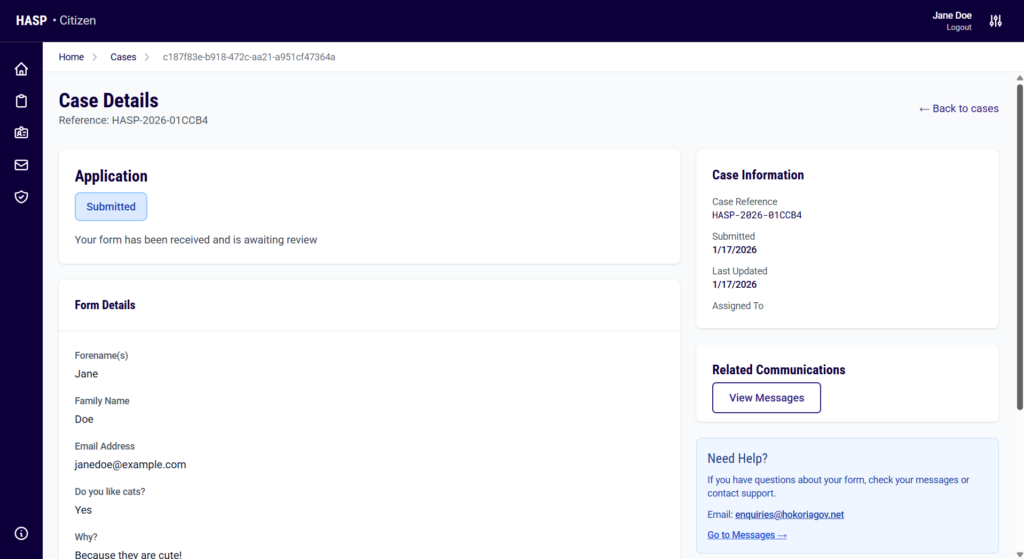This screenshot has height=559, width=1024.
Task: Open the ID card sidebar icon
Action: tap(21, 133)
